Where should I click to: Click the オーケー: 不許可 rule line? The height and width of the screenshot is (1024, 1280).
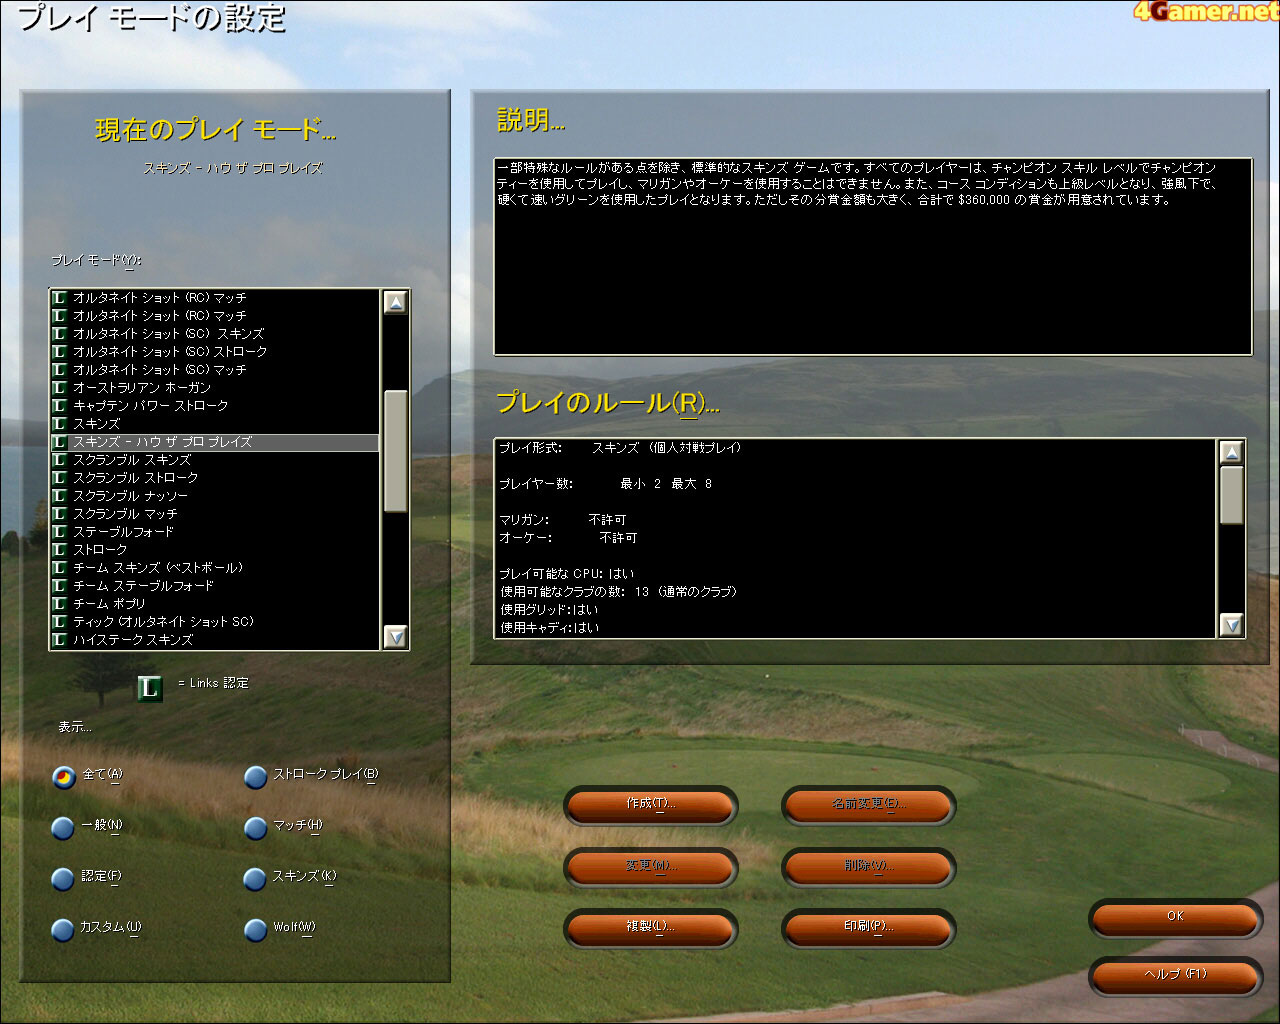(568, 538)
